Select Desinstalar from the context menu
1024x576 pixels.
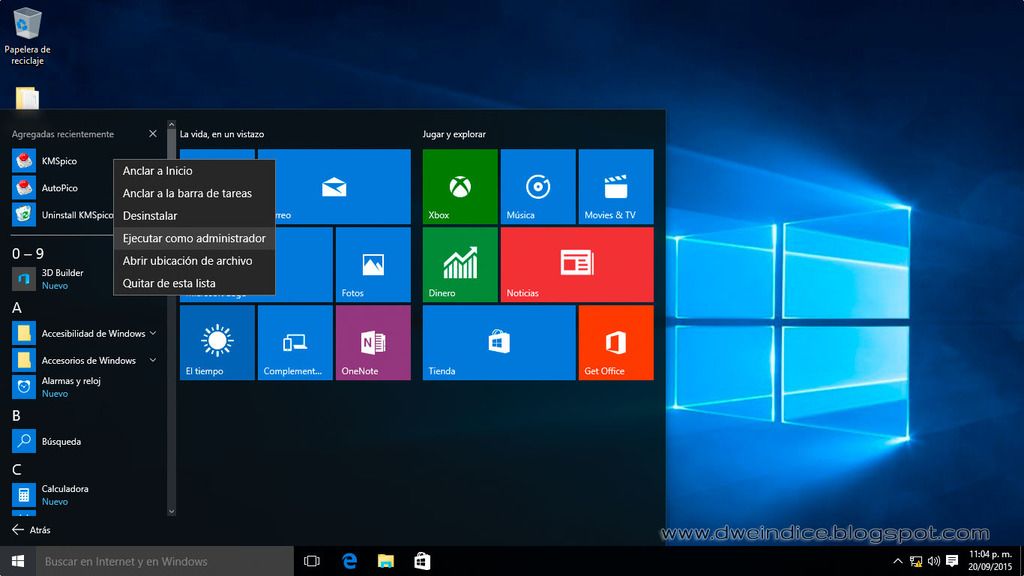[x=150, y=216]
